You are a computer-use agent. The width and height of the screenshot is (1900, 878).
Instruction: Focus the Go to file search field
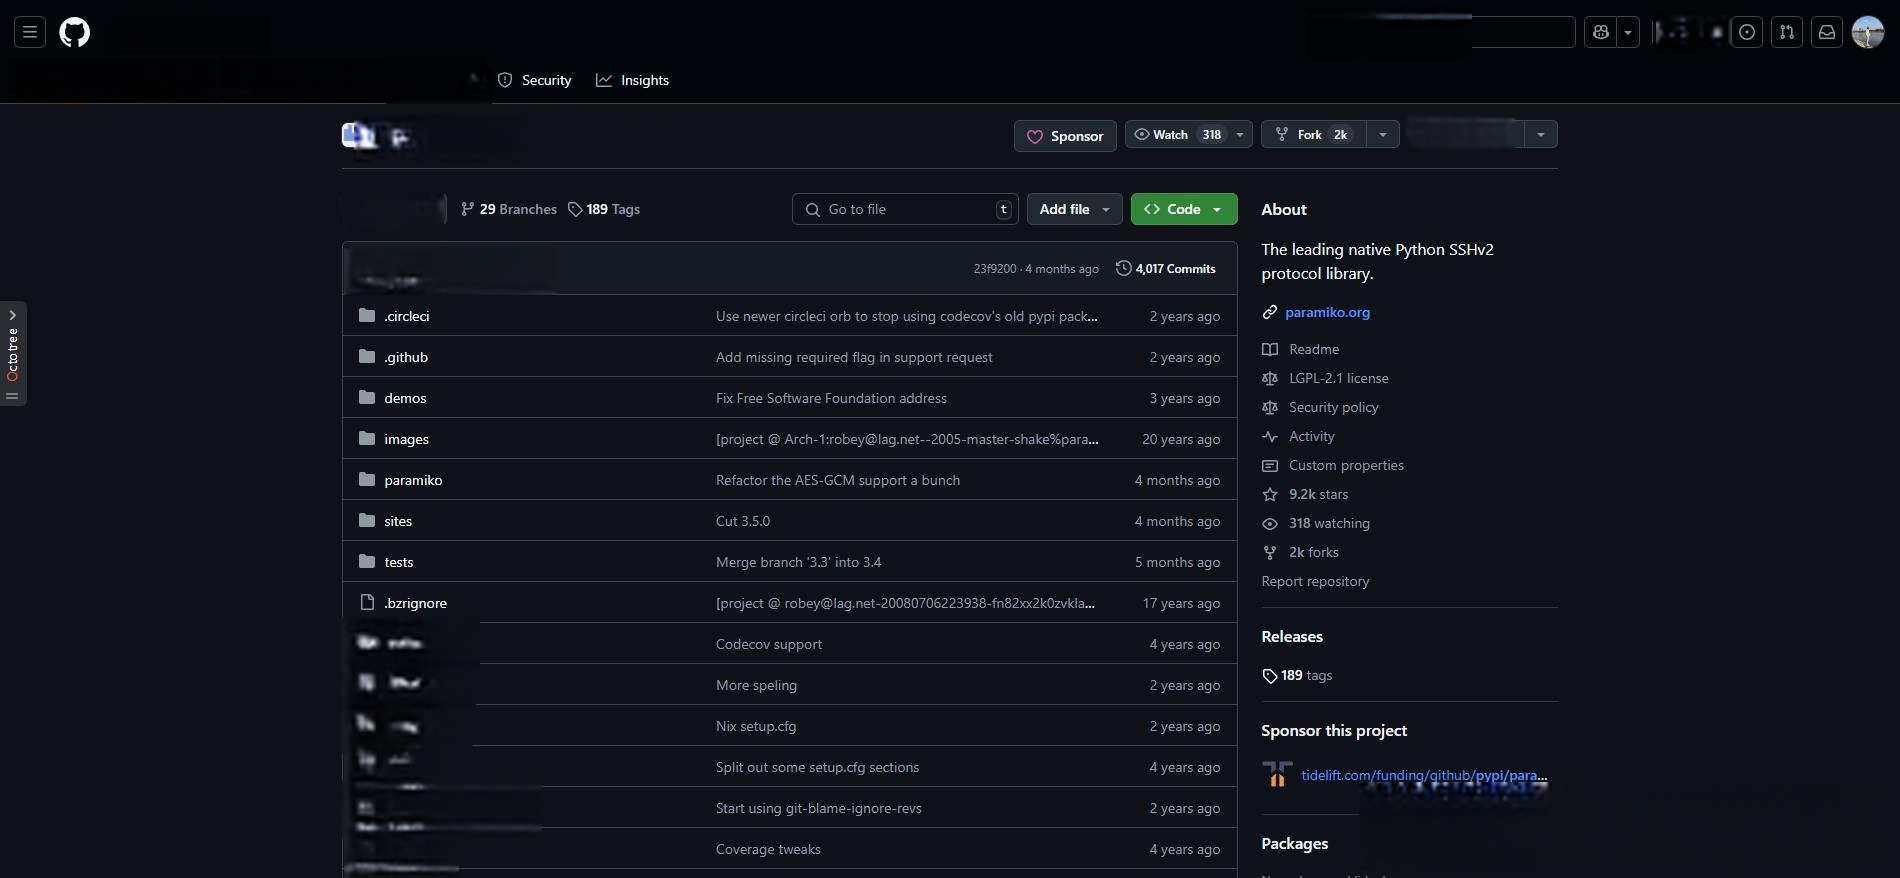tap(905, 209)
